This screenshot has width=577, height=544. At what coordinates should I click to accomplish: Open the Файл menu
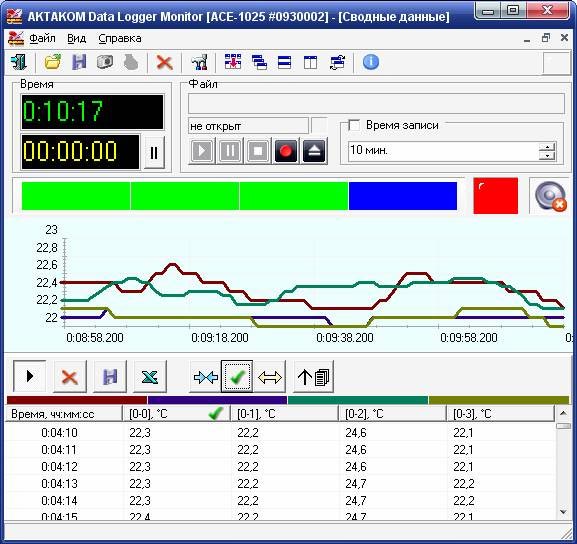(42, 38)
